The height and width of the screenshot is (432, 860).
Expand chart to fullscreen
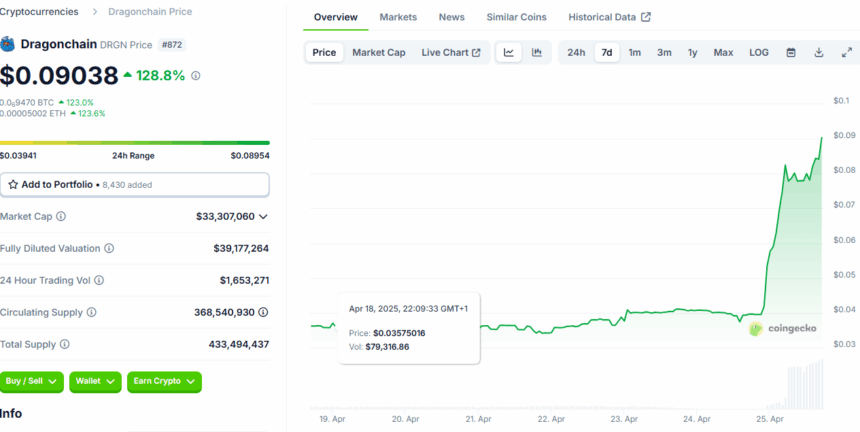846,52
